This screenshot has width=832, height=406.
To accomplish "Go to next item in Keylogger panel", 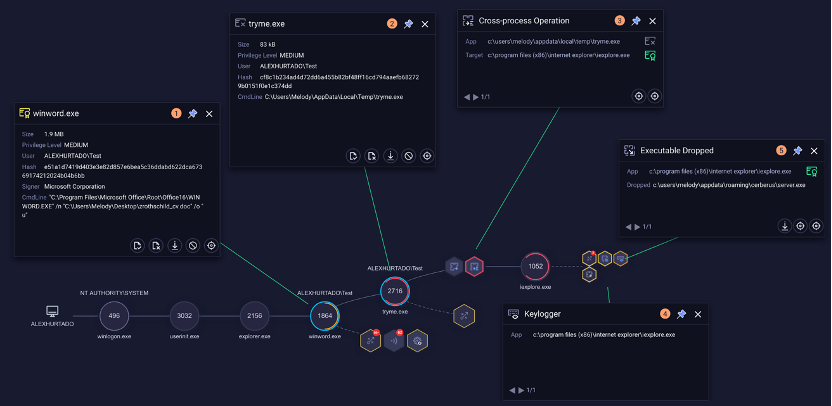I will pos(521,390).
